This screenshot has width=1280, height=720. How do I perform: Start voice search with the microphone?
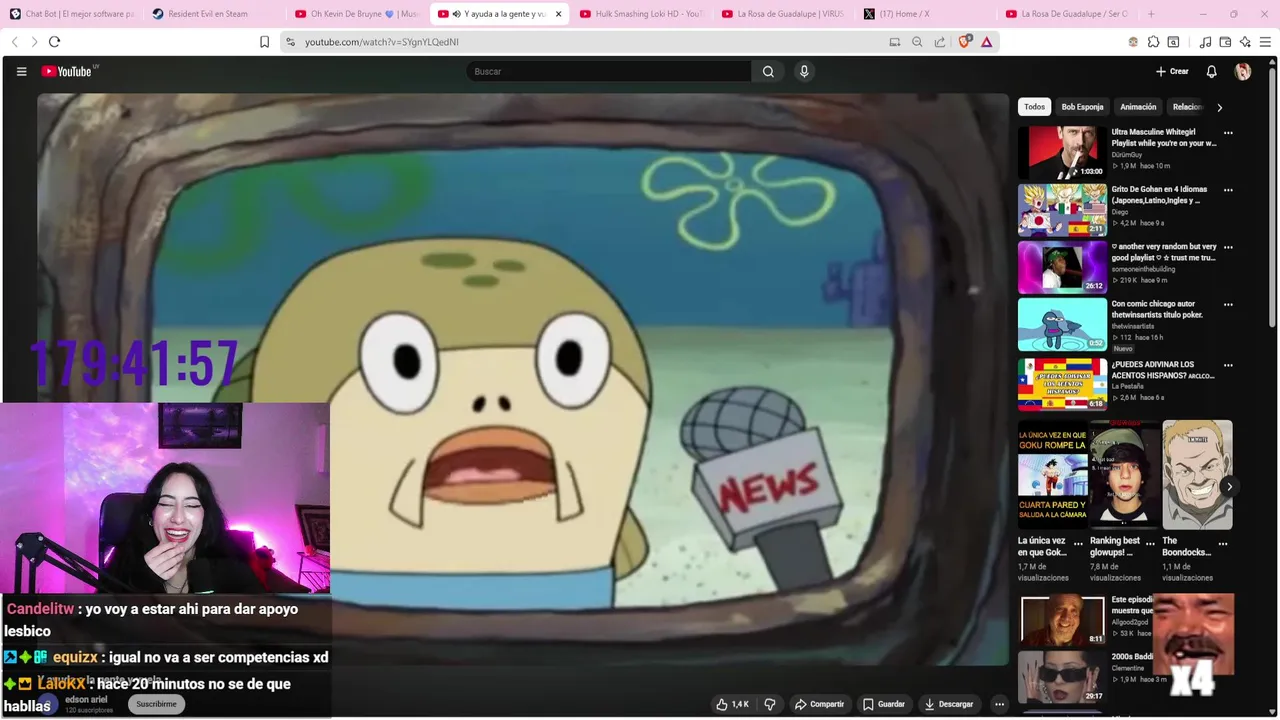tap(804, 71)
